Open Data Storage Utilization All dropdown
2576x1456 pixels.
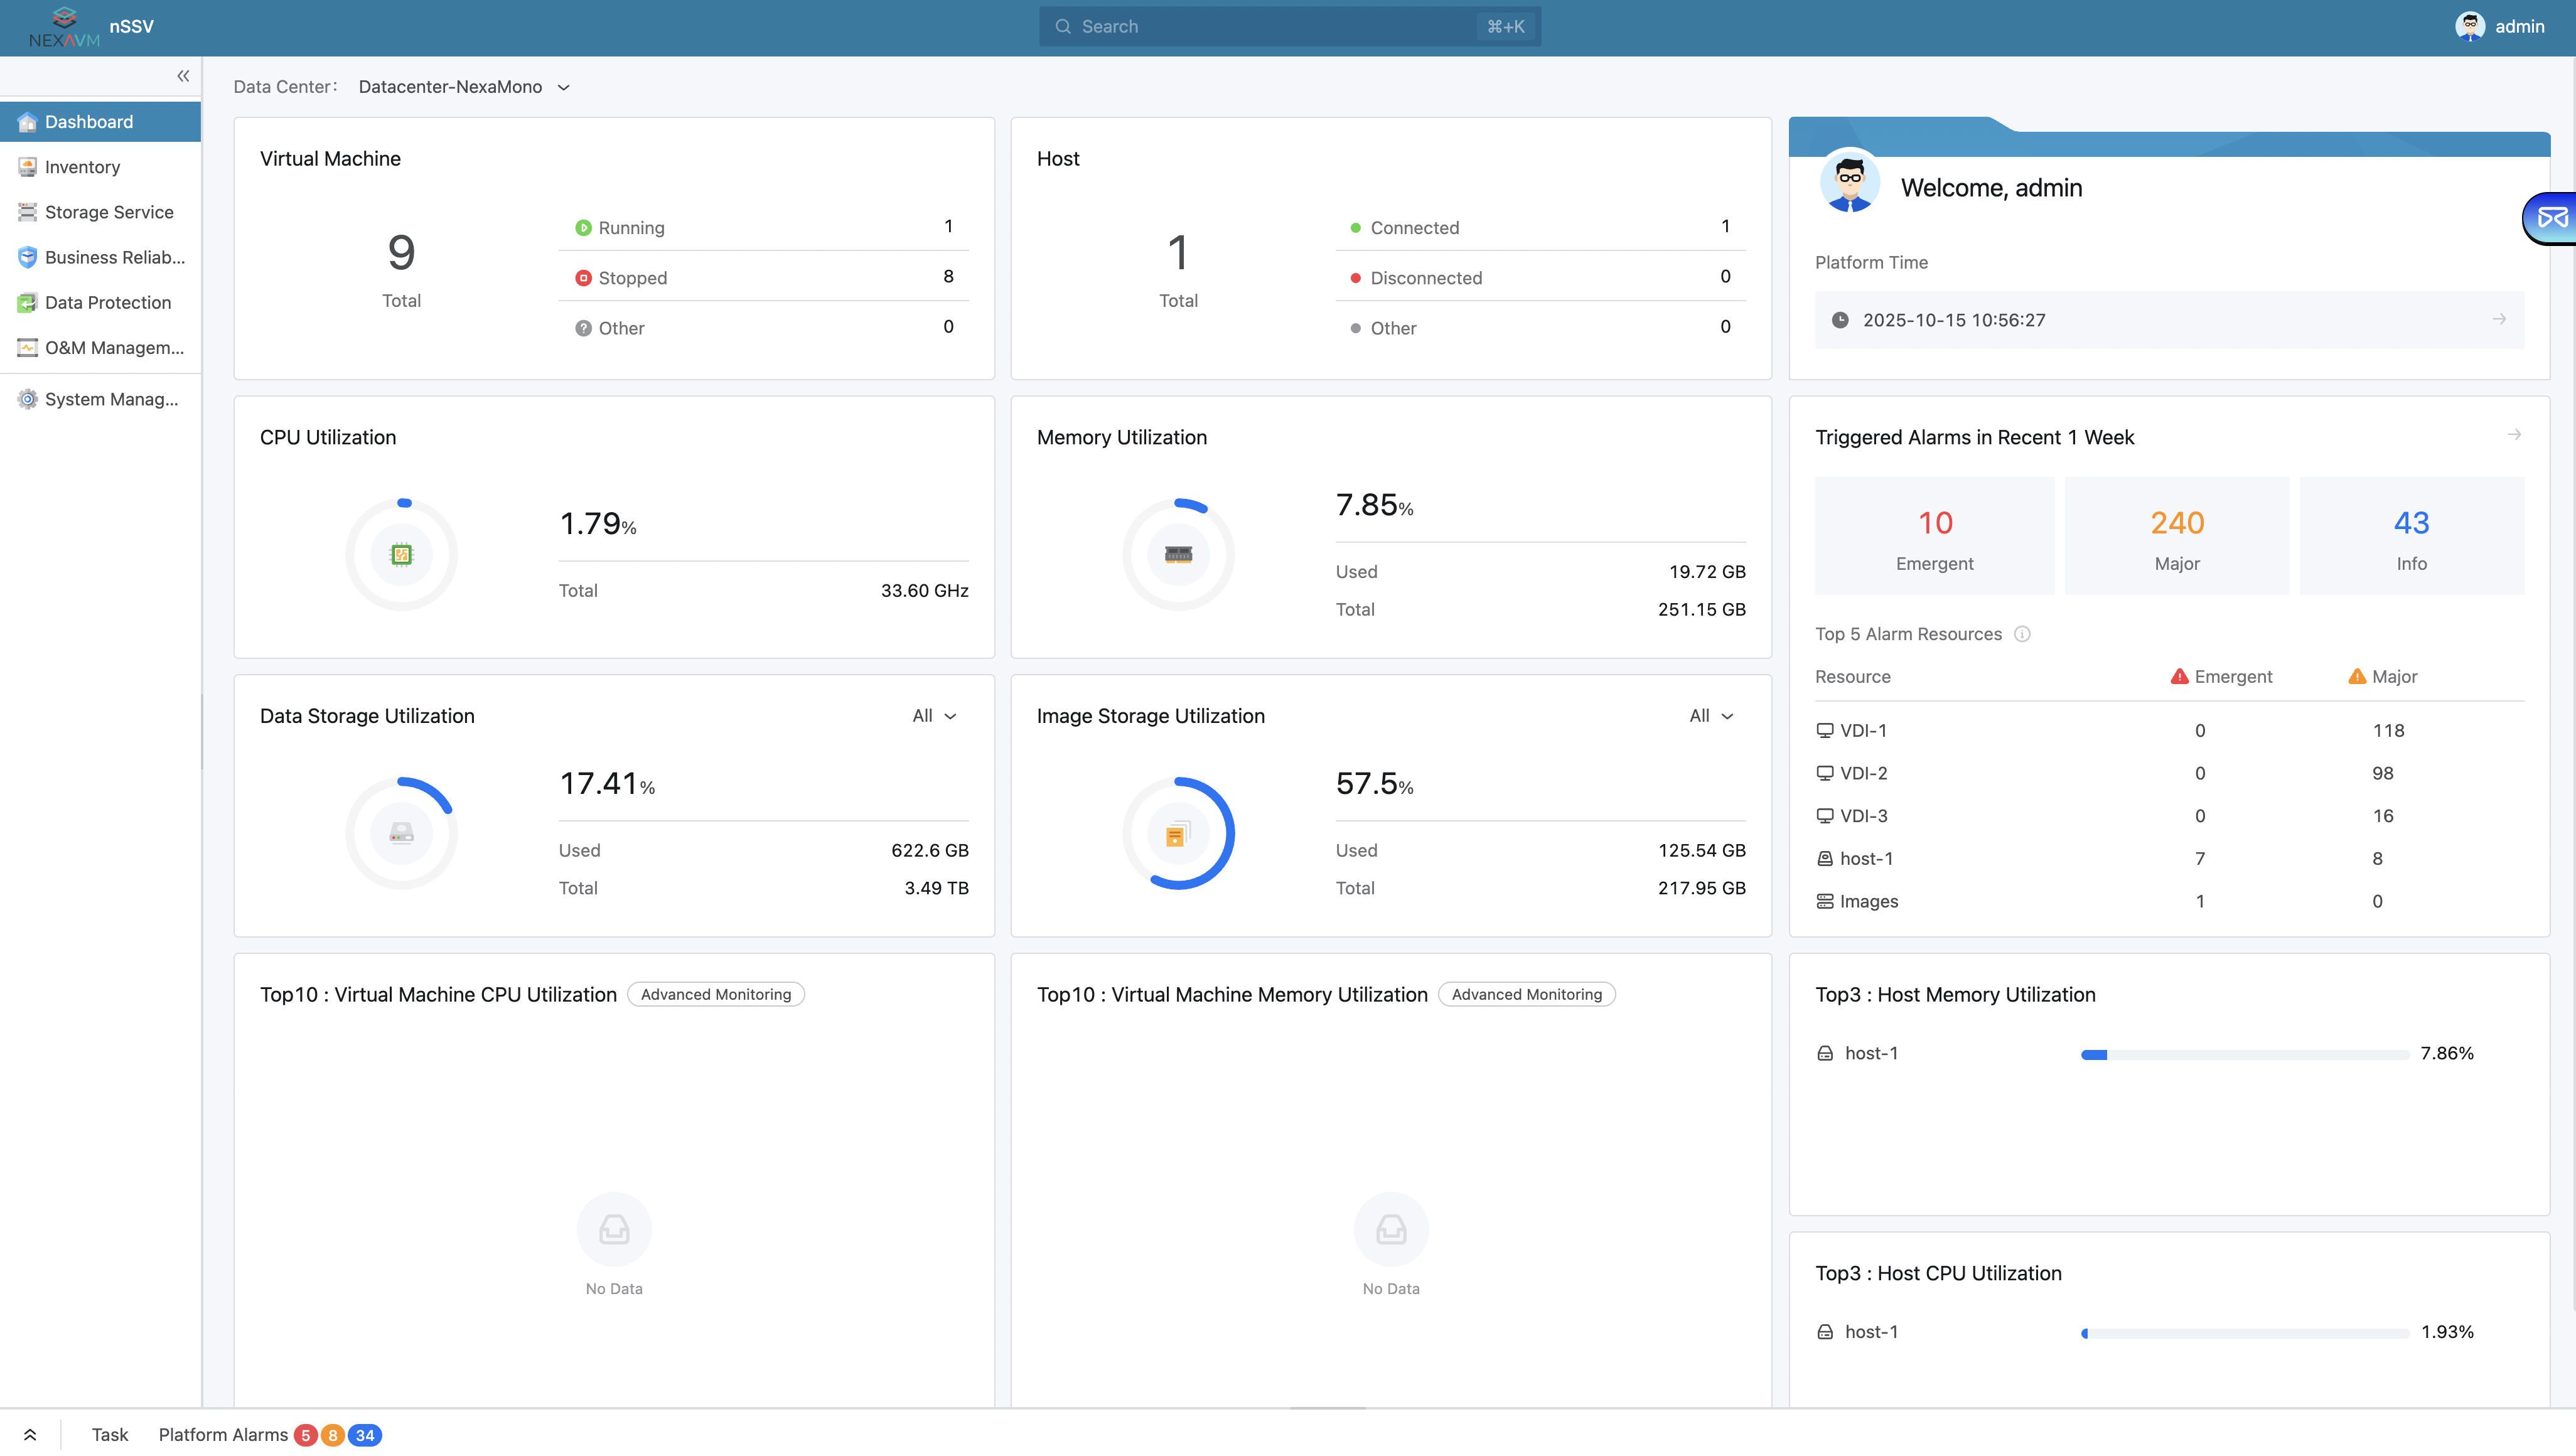pos(934,716)
